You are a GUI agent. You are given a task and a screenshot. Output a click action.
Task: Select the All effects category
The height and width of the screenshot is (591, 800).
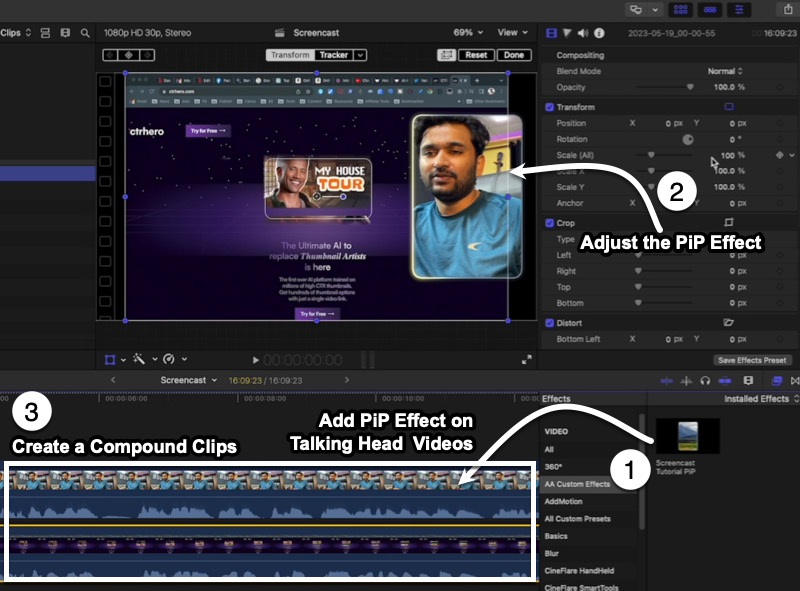point(549,449)
